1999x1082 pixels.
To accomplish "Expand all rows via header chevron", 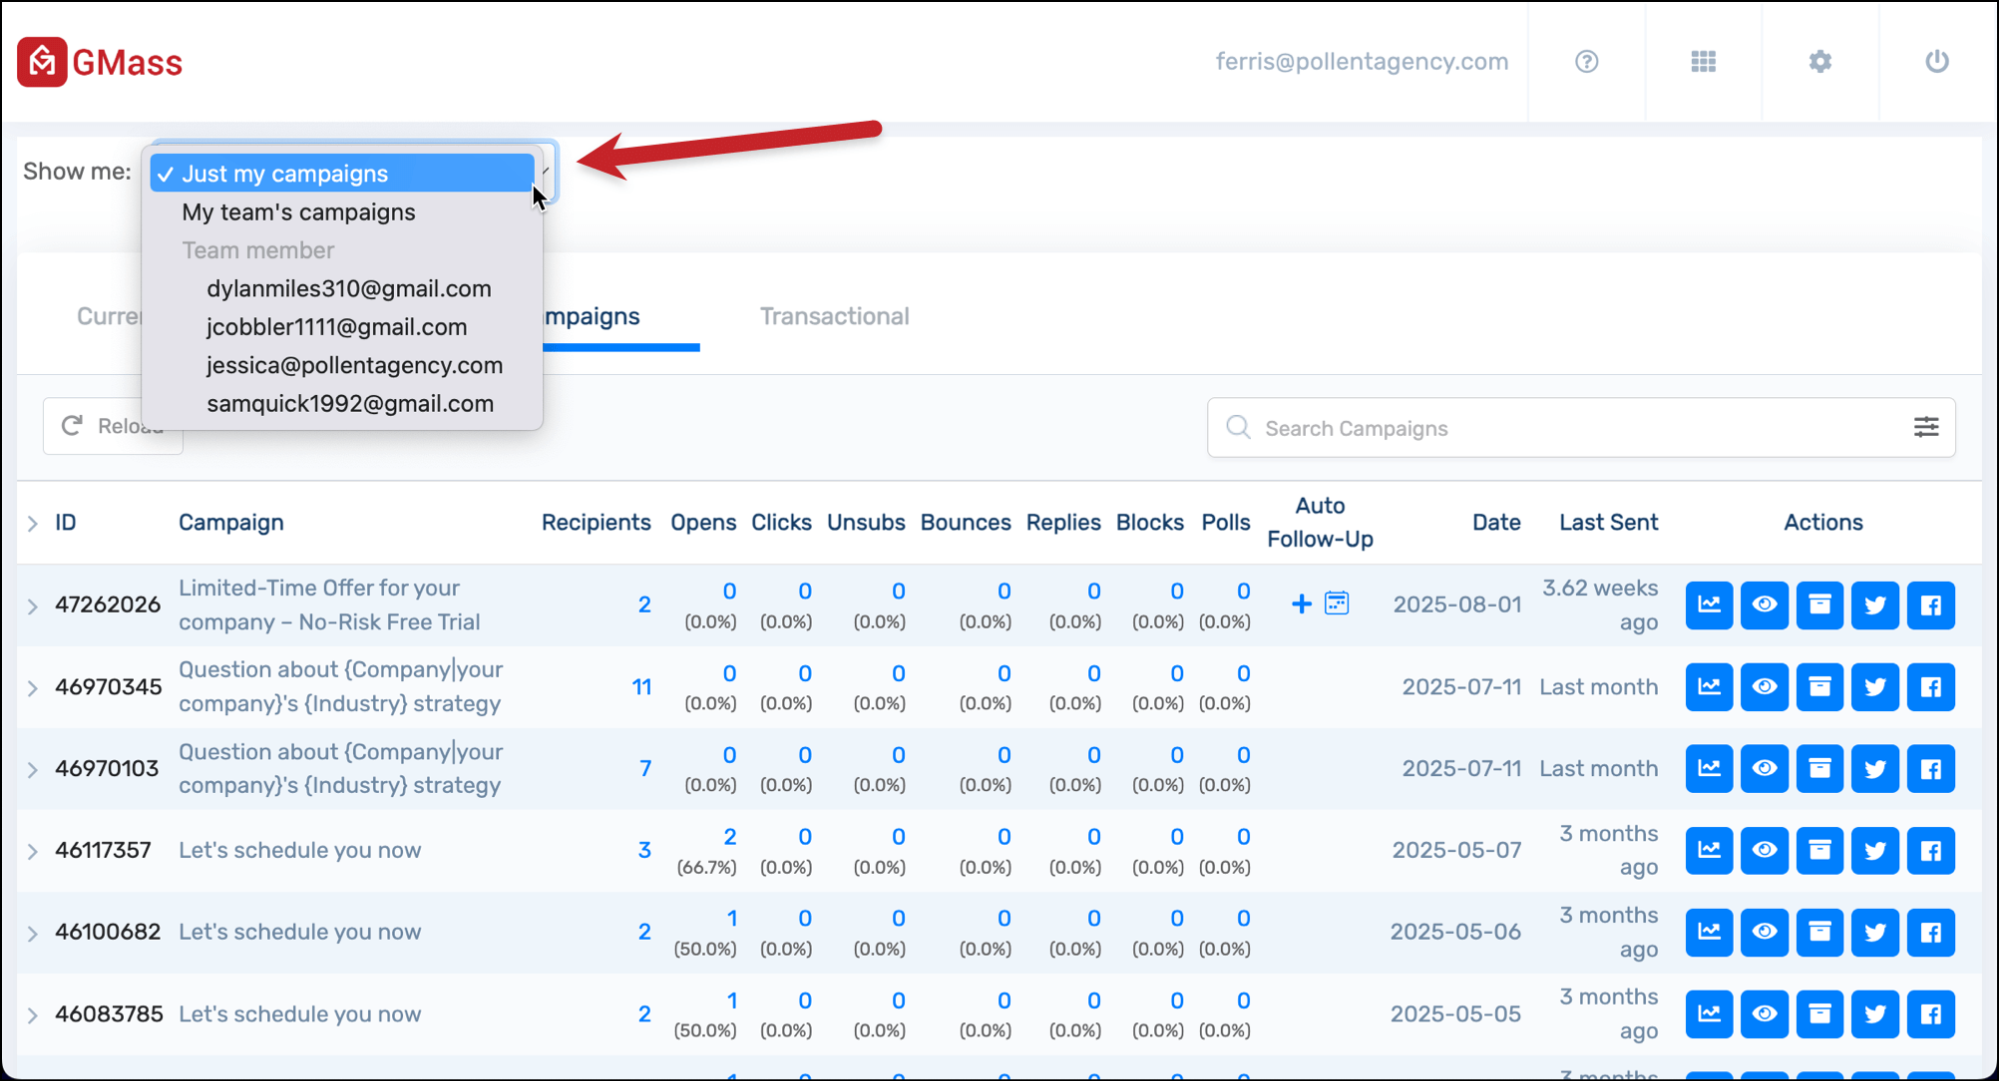I will click(x=33, y=523).
